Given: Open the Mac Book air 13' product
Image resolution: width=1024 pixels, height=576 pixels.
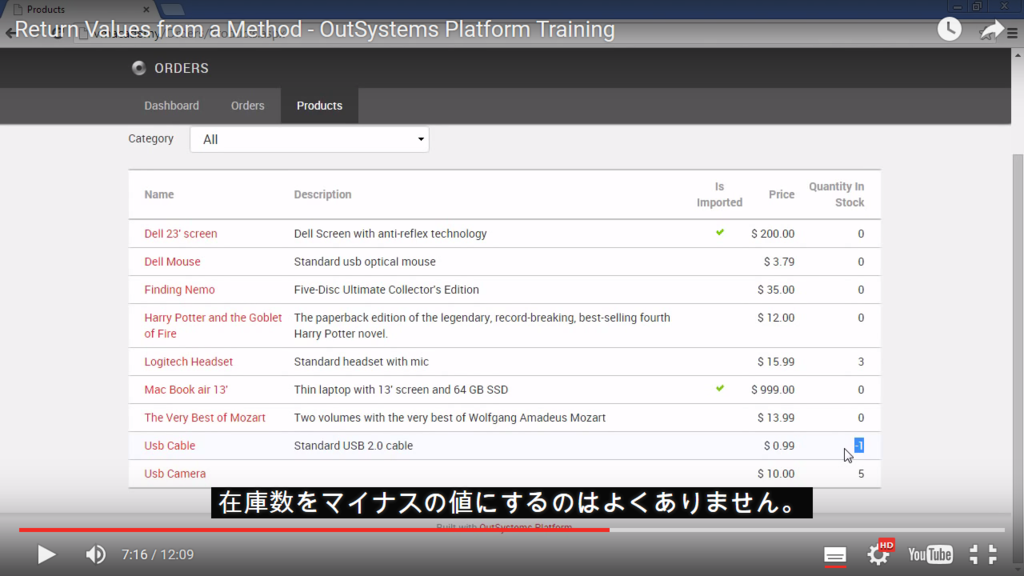Looking at the screenshot, I should [x=186, y=390].
